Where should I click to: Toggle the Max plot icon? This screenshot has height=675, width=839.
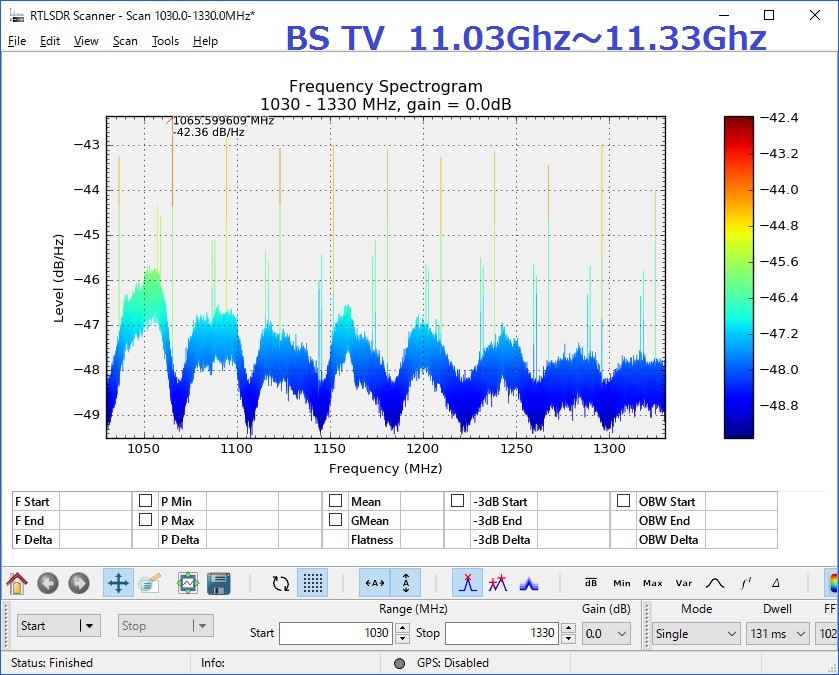click(653, 583)
